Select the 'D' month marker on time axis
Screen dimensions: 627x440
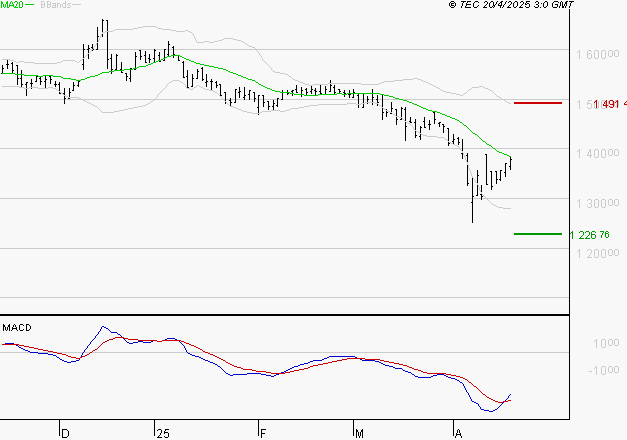66,433
